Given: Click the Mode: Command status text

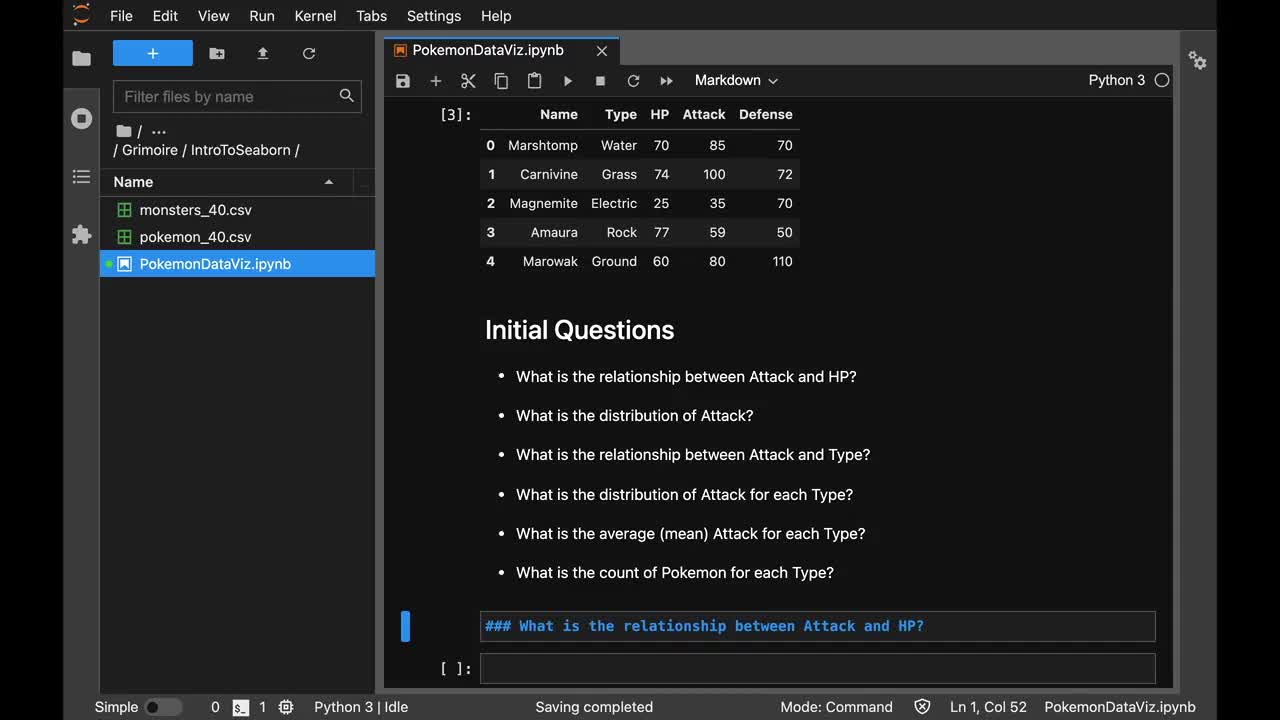Looking at the screenshot, I should 837,707.
